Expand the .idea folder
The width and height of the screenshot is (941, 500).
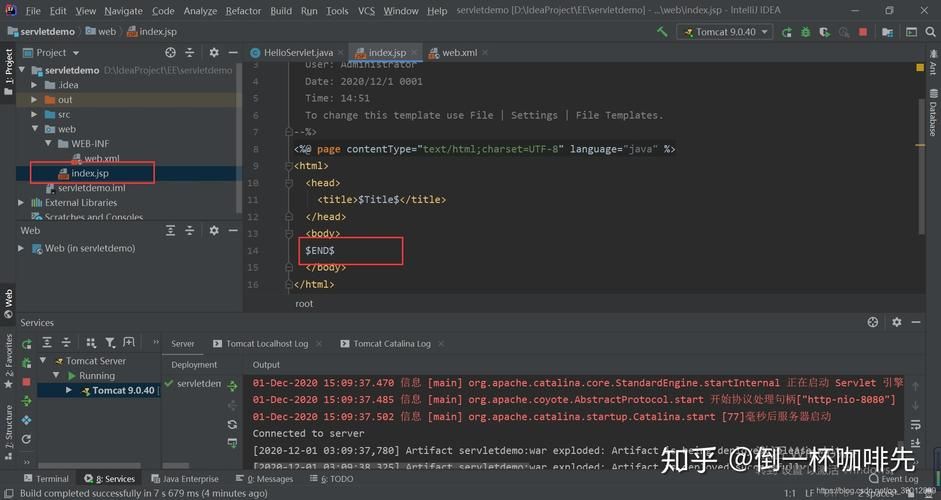(x=34, y=85)
